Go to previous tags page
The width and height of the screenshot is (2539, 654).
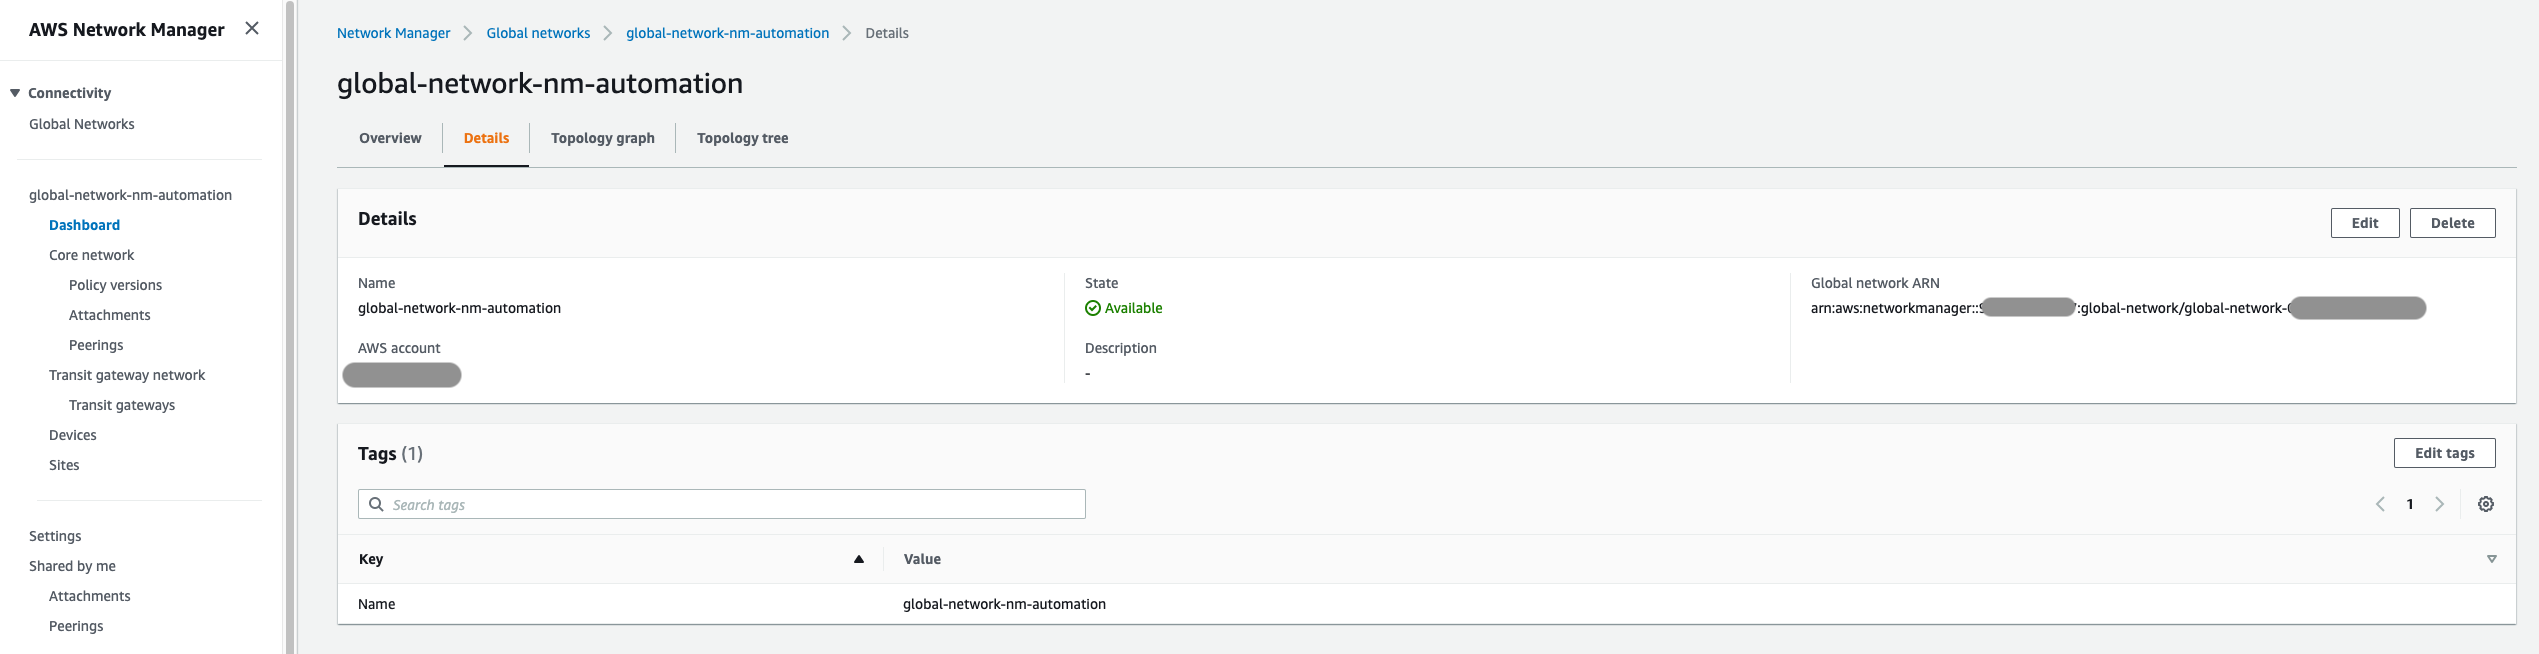click(2380, 504)
